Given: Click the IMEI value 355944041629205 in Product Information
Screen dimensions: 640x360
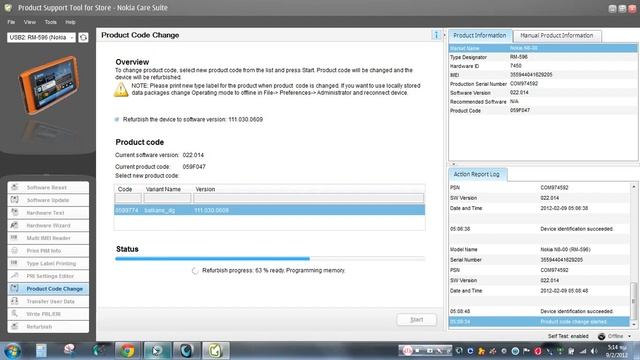Looking at the screenshot, I should 531,75.
